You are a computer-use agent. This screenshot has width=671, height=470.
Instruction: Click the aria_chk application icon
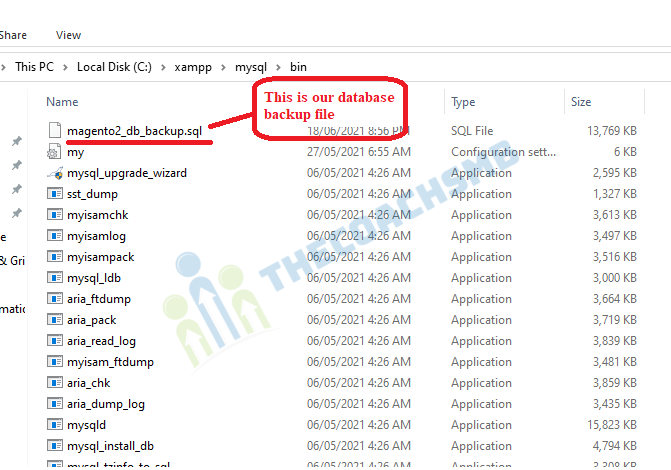tap(55, 382)
